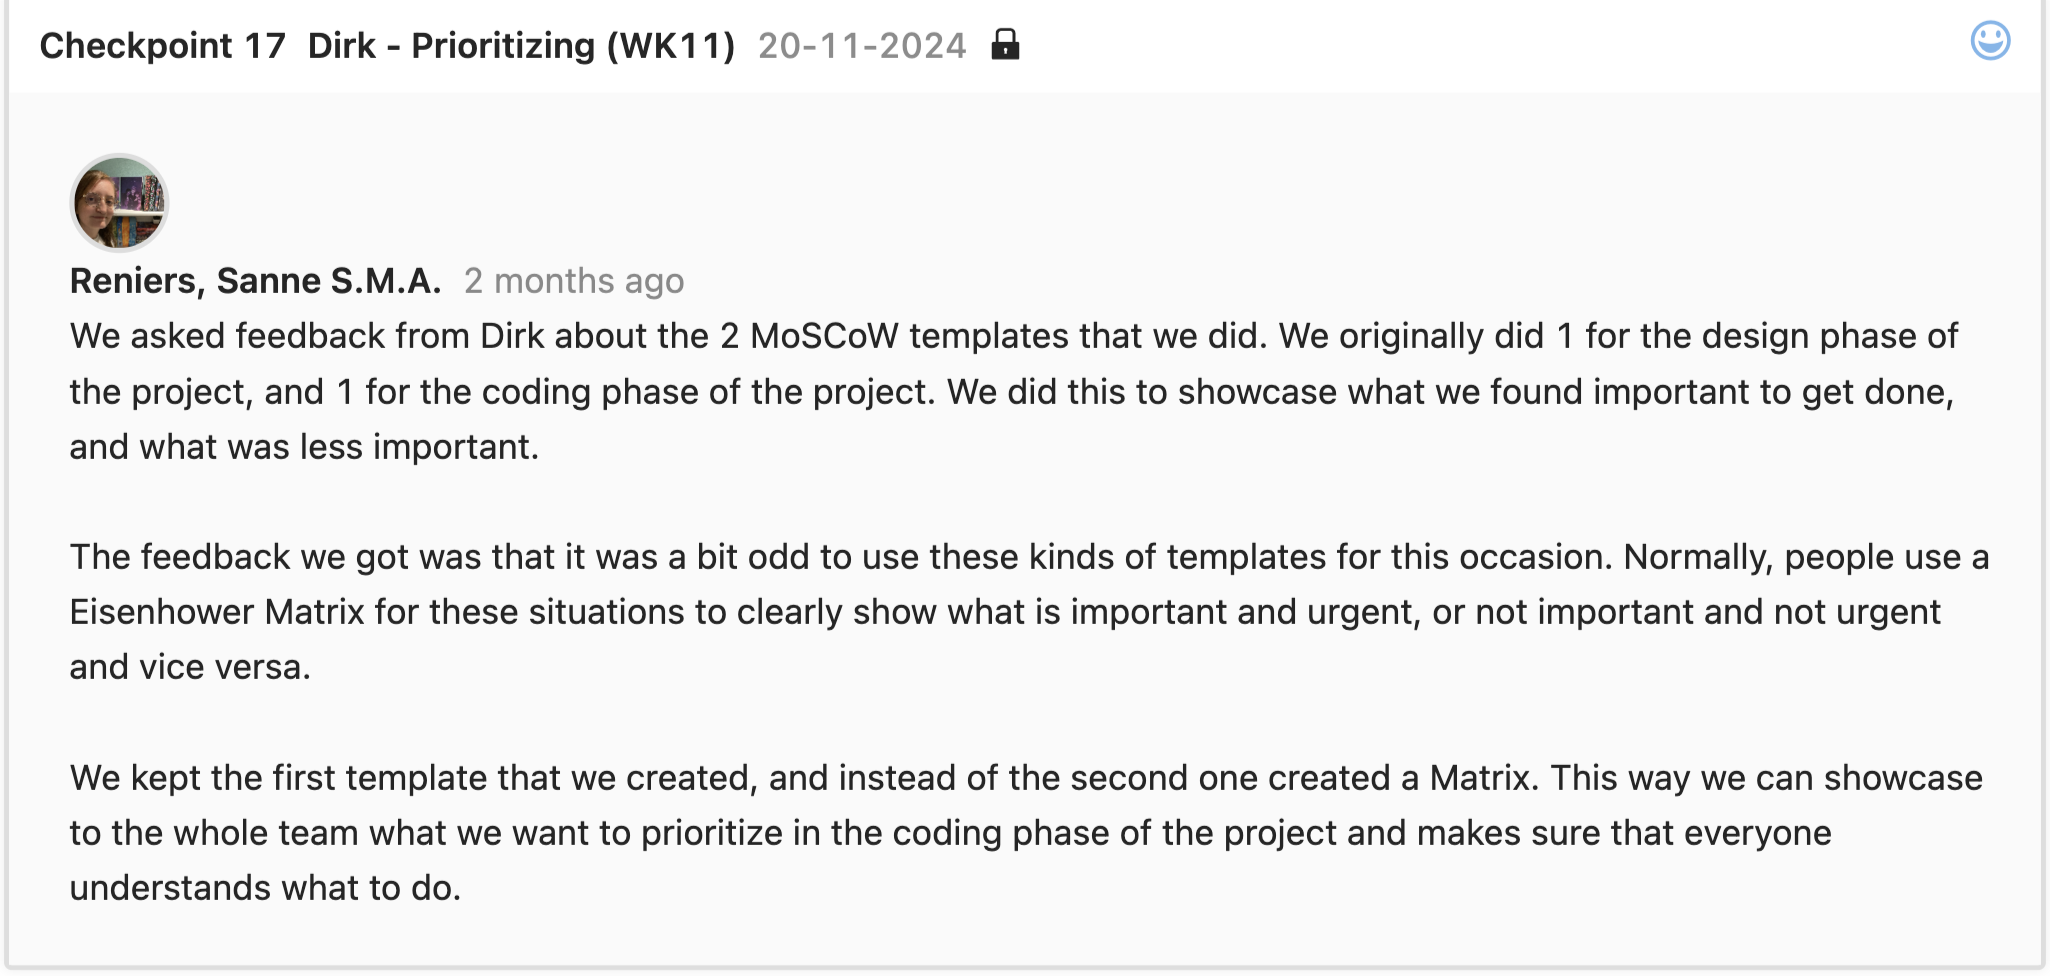Click the words 'Eisenhower Matrix' in the feedback
2050x976 pixels.
click(x=217, y=612)
